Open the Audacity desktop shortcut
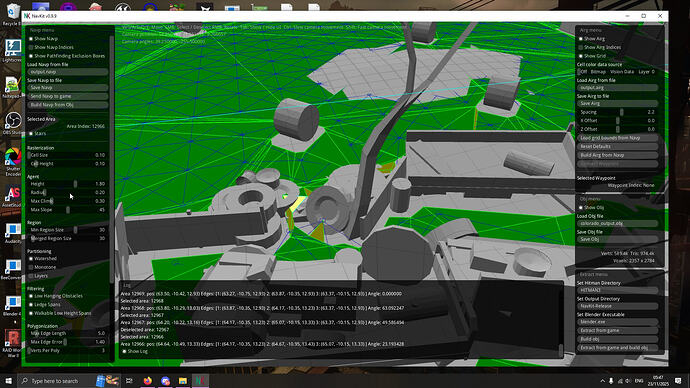 [x=12, y=233]
